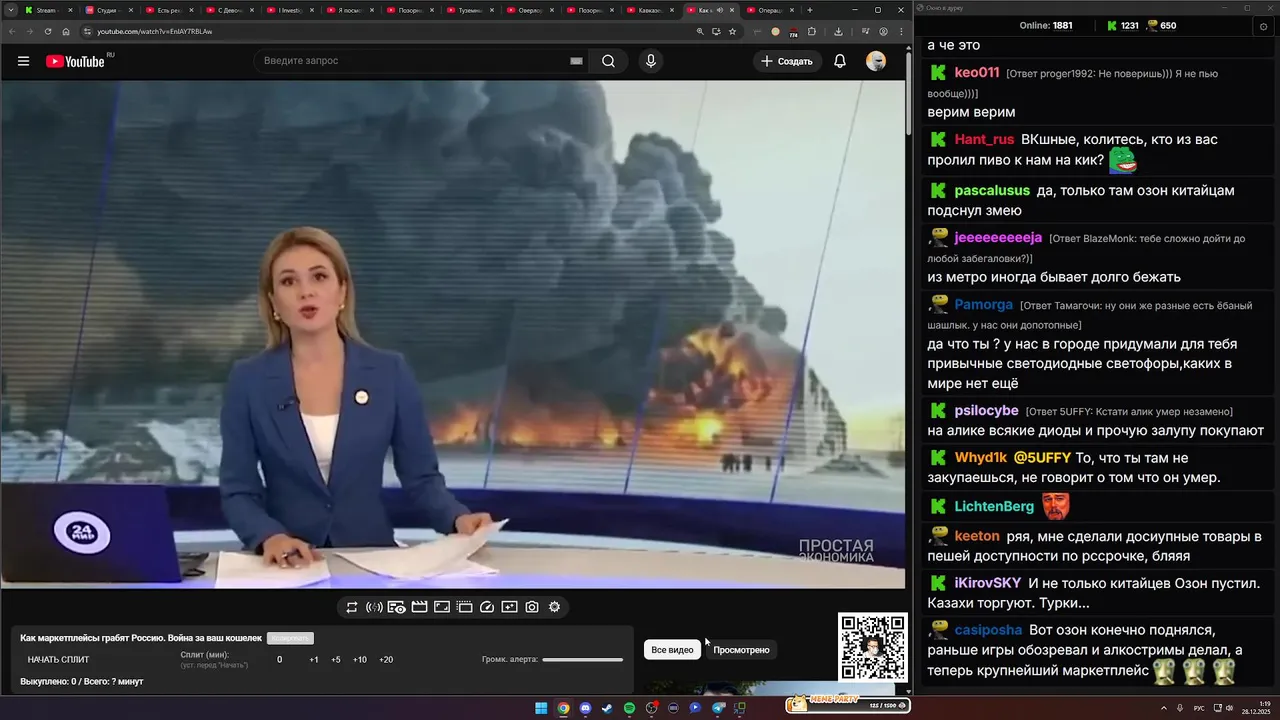
Task: Add +1 minute to split
Action: [x=313, y=660]
